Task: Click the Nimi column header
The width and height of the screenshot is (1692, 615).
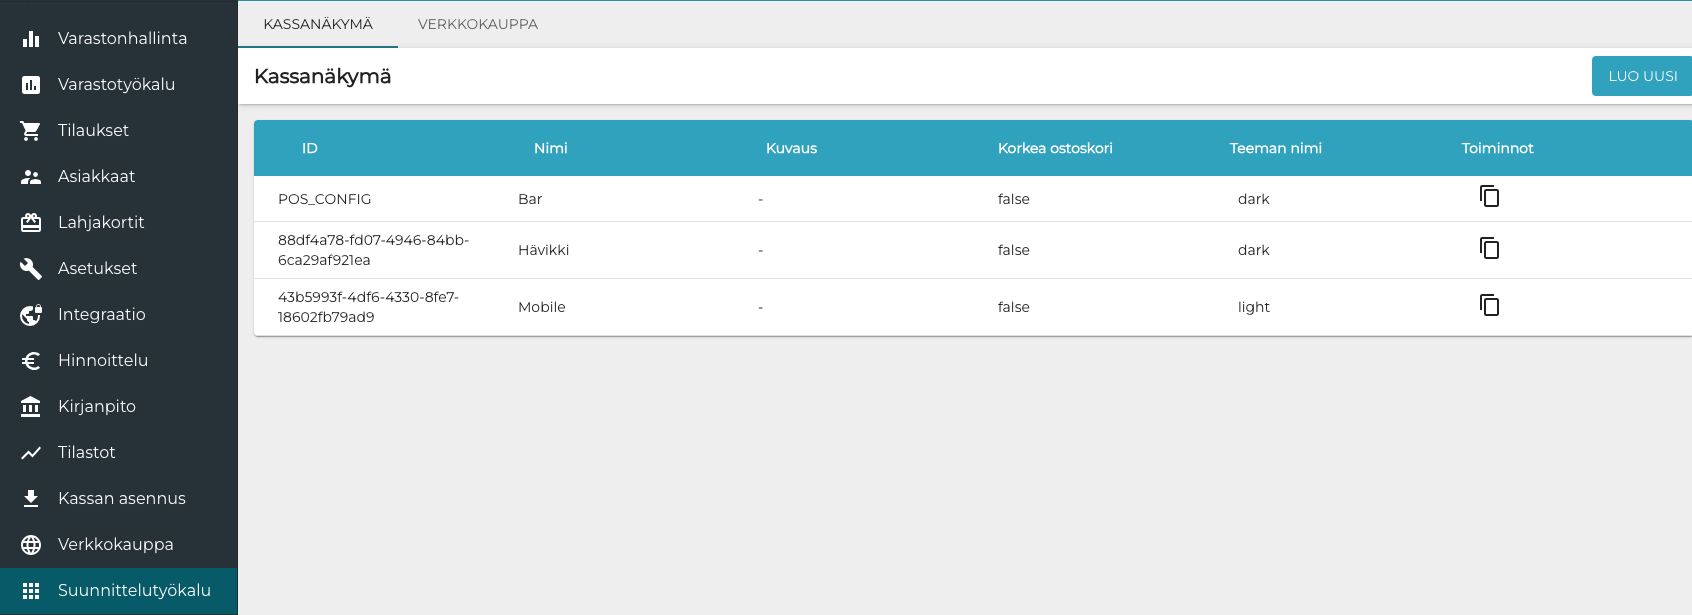Action: click(x=550, y=148)
